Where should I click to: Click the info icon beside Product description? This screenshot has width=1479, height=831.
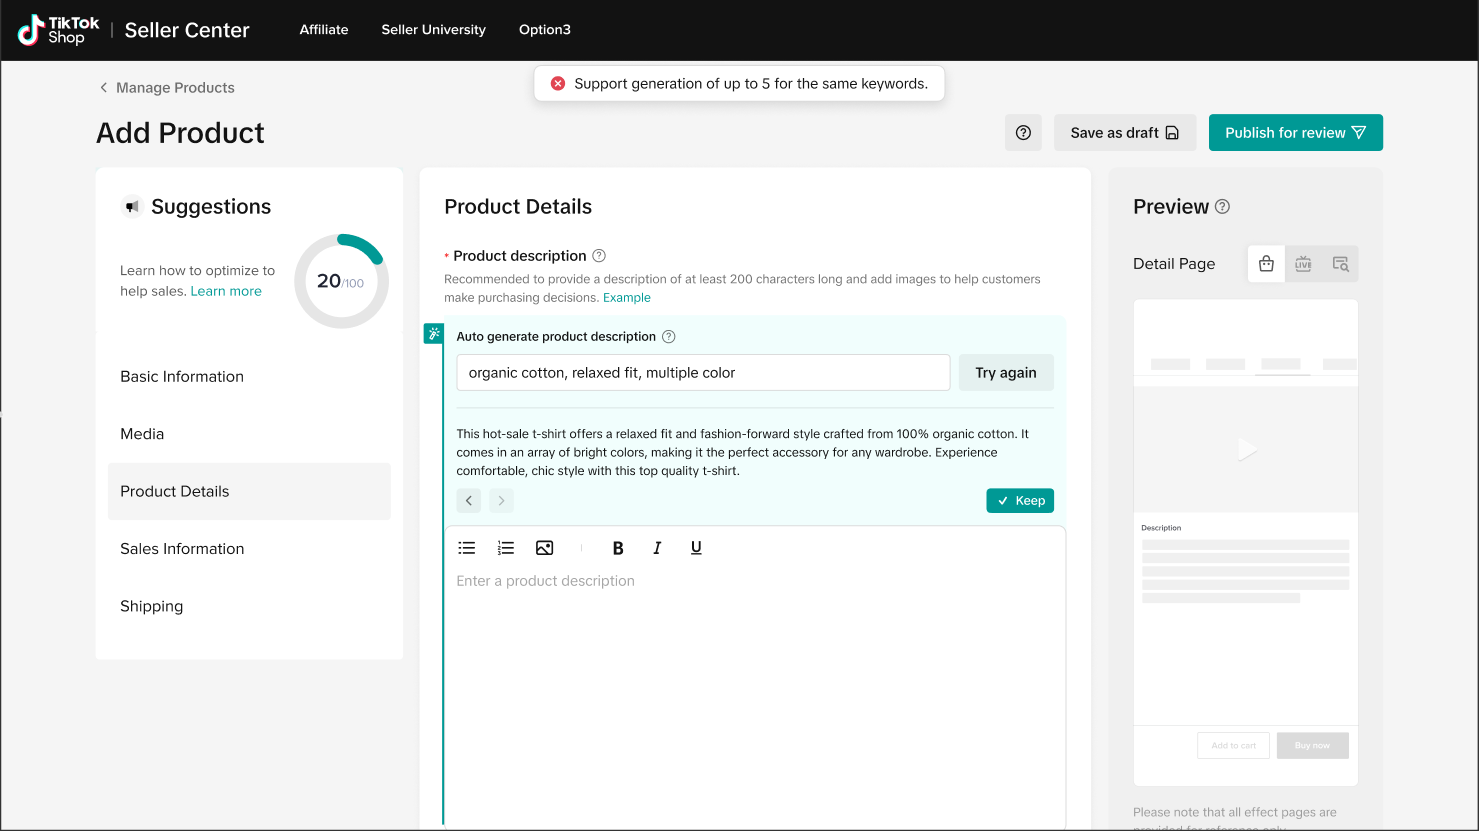pos(599,256)
